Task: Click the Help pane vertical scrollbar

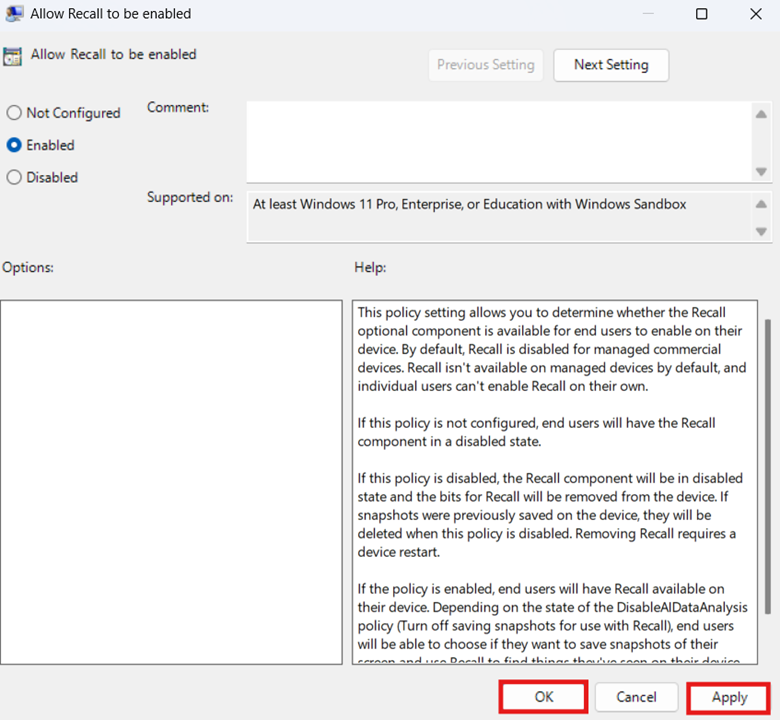Action: point(767,450)
